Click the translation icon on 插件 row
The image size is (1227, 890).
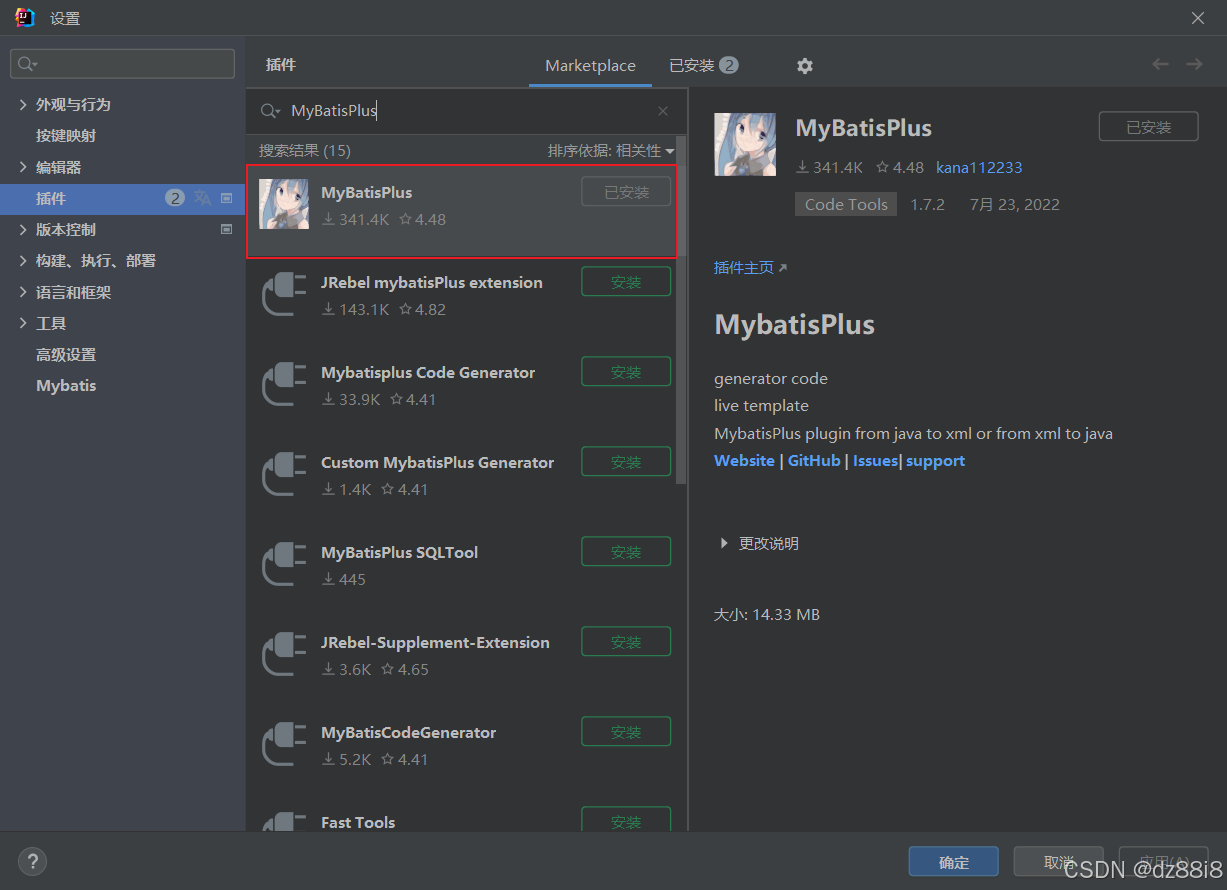(x=203, y=198)
